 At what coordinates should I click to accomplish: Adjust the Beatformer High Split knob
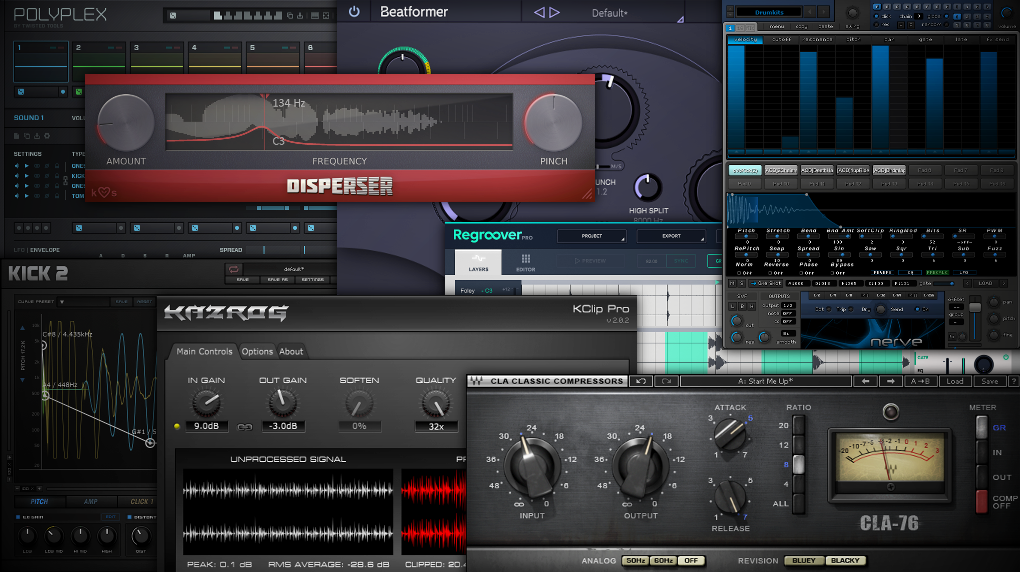pyautogui.click(x=647, y=188)
